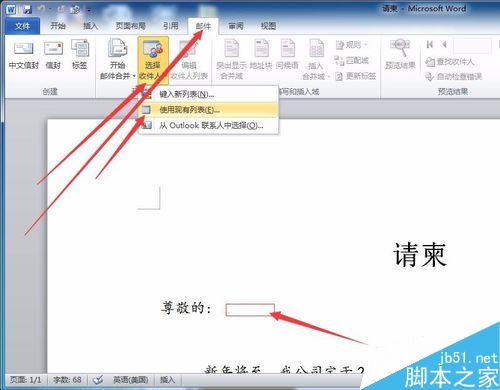The image size is (500, 390).
Task: Go to first record arrow in preview group
Action: point(430,44)
